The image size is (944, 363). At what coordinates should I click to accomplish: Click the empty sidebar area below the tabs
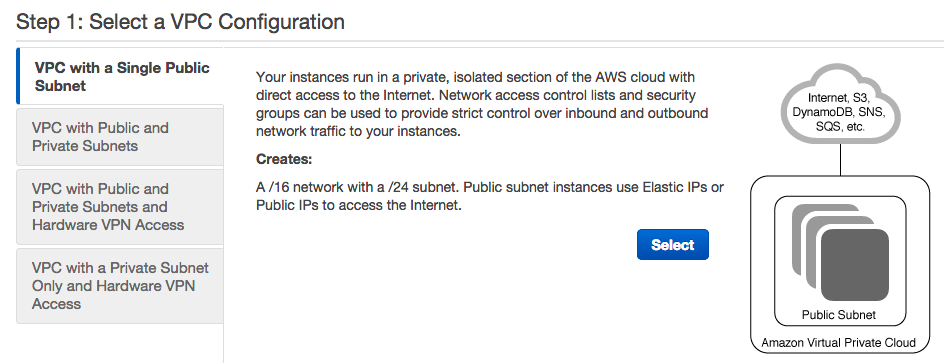coord(119,343)
